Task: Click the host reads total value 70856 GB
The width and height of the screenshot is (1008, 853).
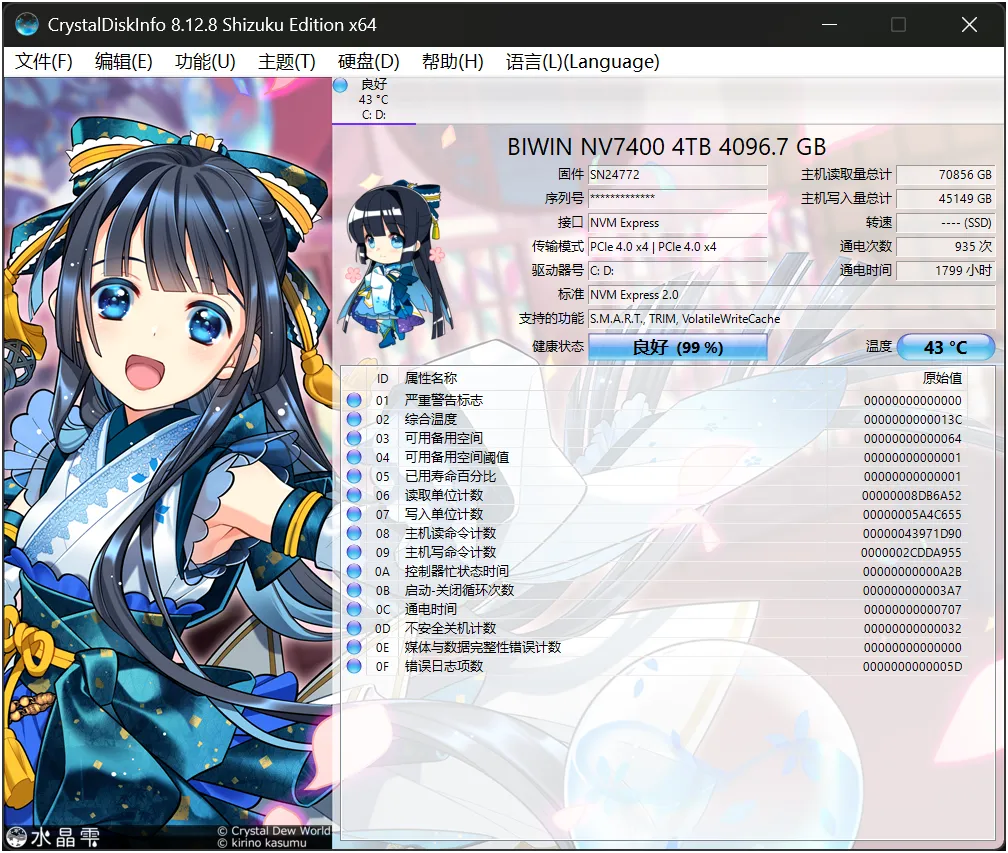Action: 945,175
